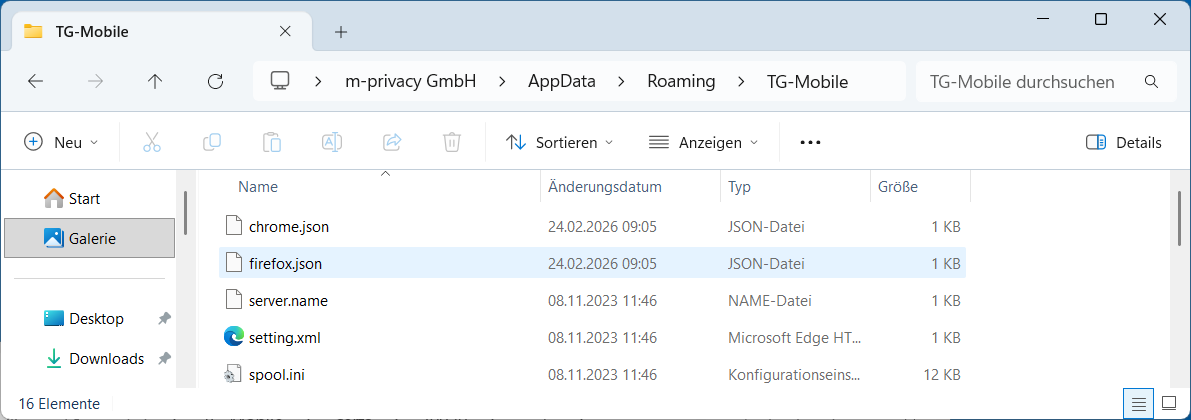Open the Neu dropdown menu
This screenshot has height=420, width=1191.
[62, 142]
